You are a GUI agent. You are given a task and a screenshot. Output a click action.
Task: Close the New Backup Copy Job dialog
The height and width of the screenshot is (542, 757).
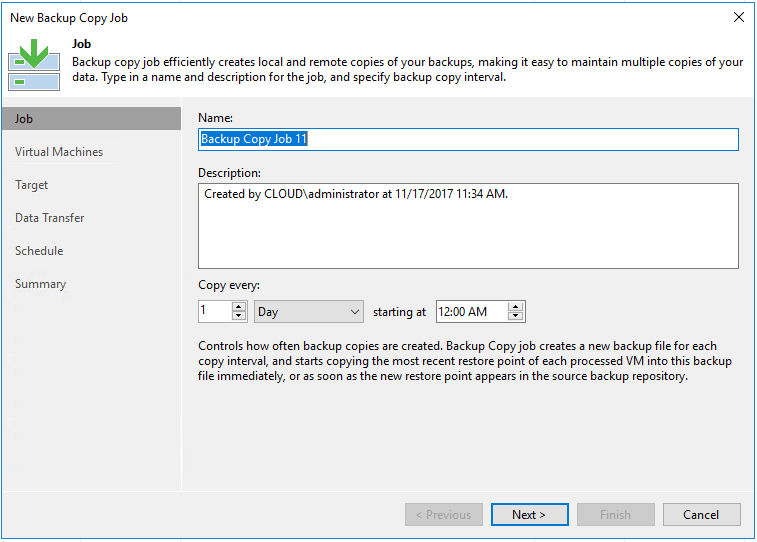point(738,17)
